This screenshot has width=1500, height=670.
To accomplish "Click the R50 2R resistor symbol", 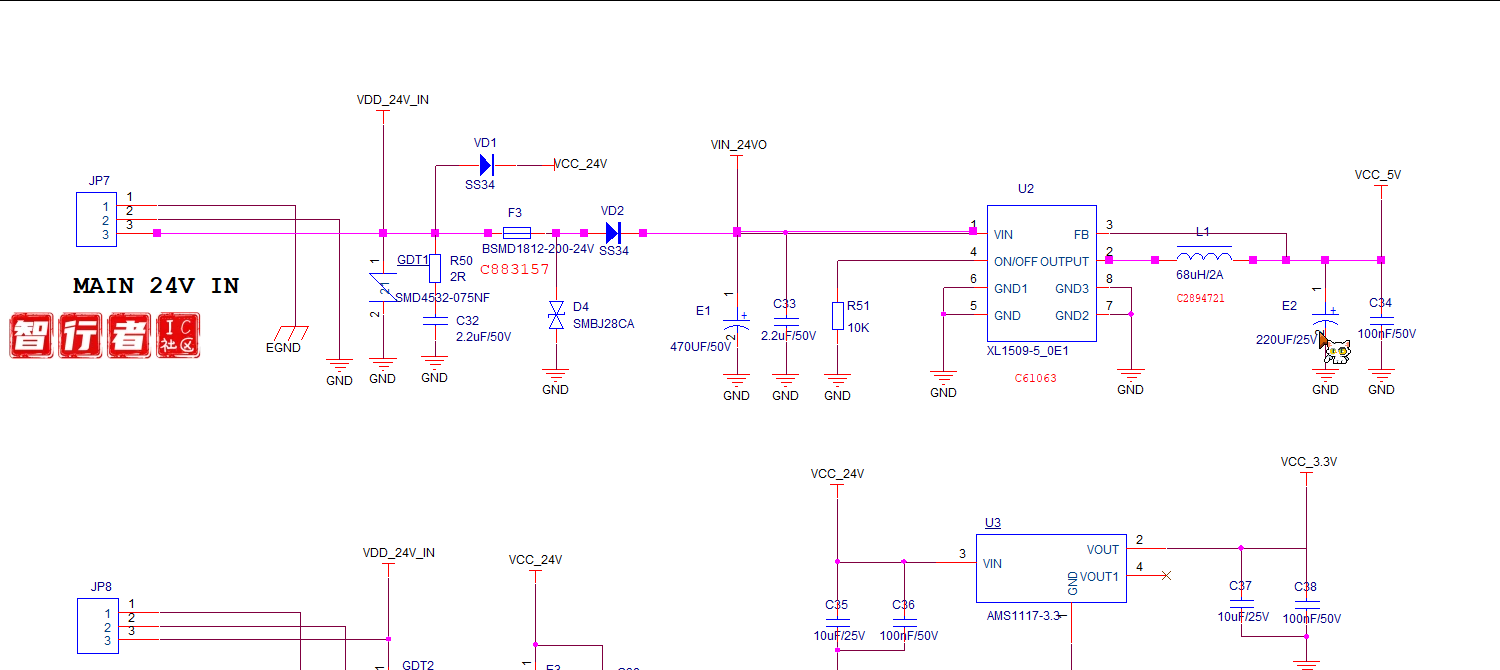I will tap(434, 268).
